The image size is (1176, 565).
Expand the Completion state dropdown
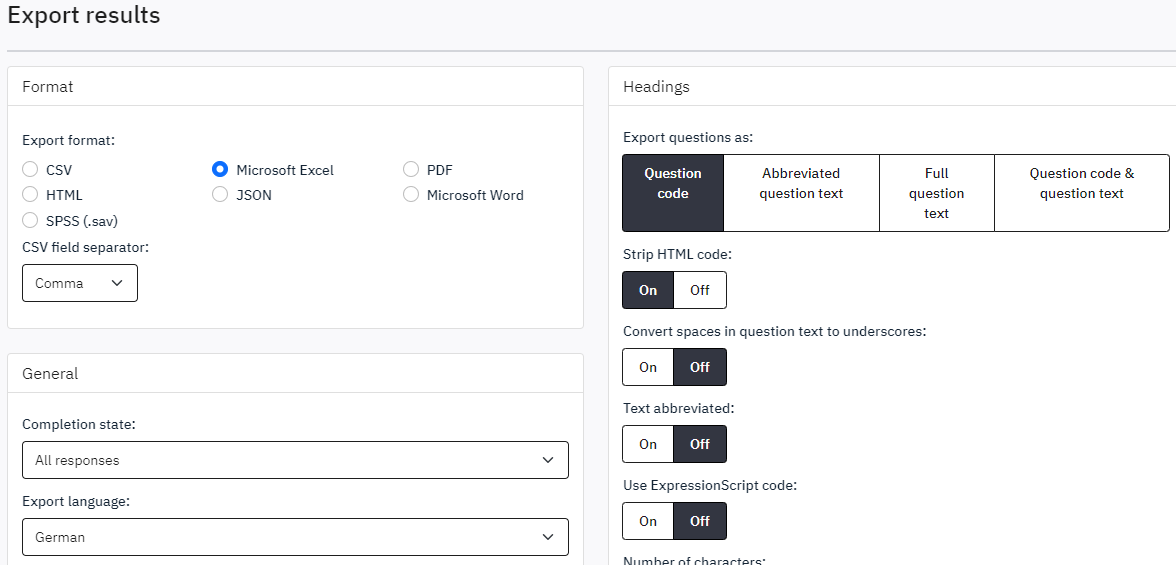(x=295, y=460)
